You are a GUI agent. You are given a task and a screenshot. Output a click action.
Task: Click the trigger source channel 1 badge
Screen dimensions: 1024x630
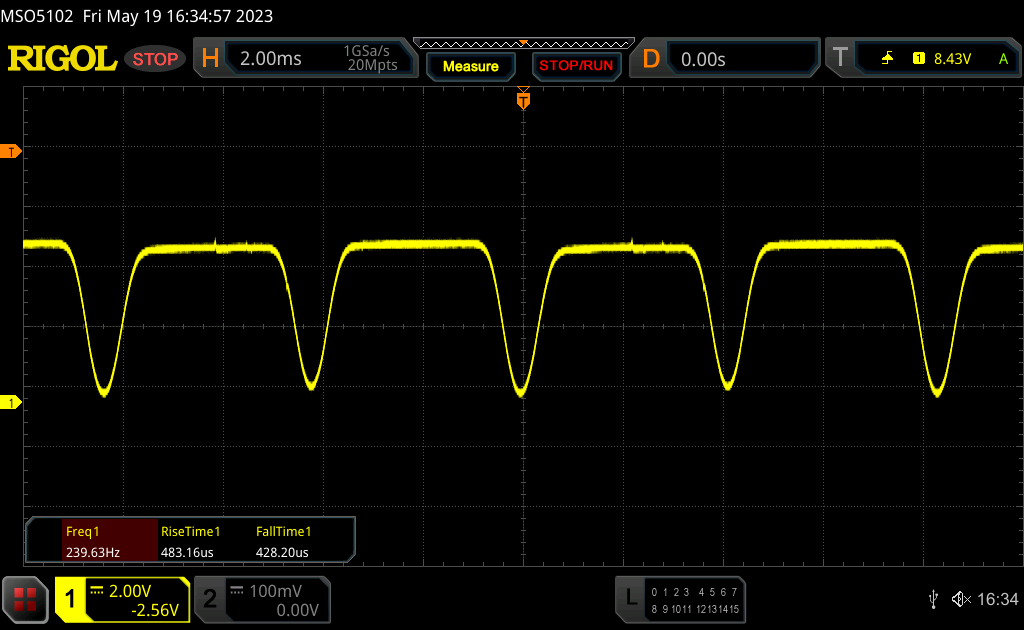pos(919,59)
